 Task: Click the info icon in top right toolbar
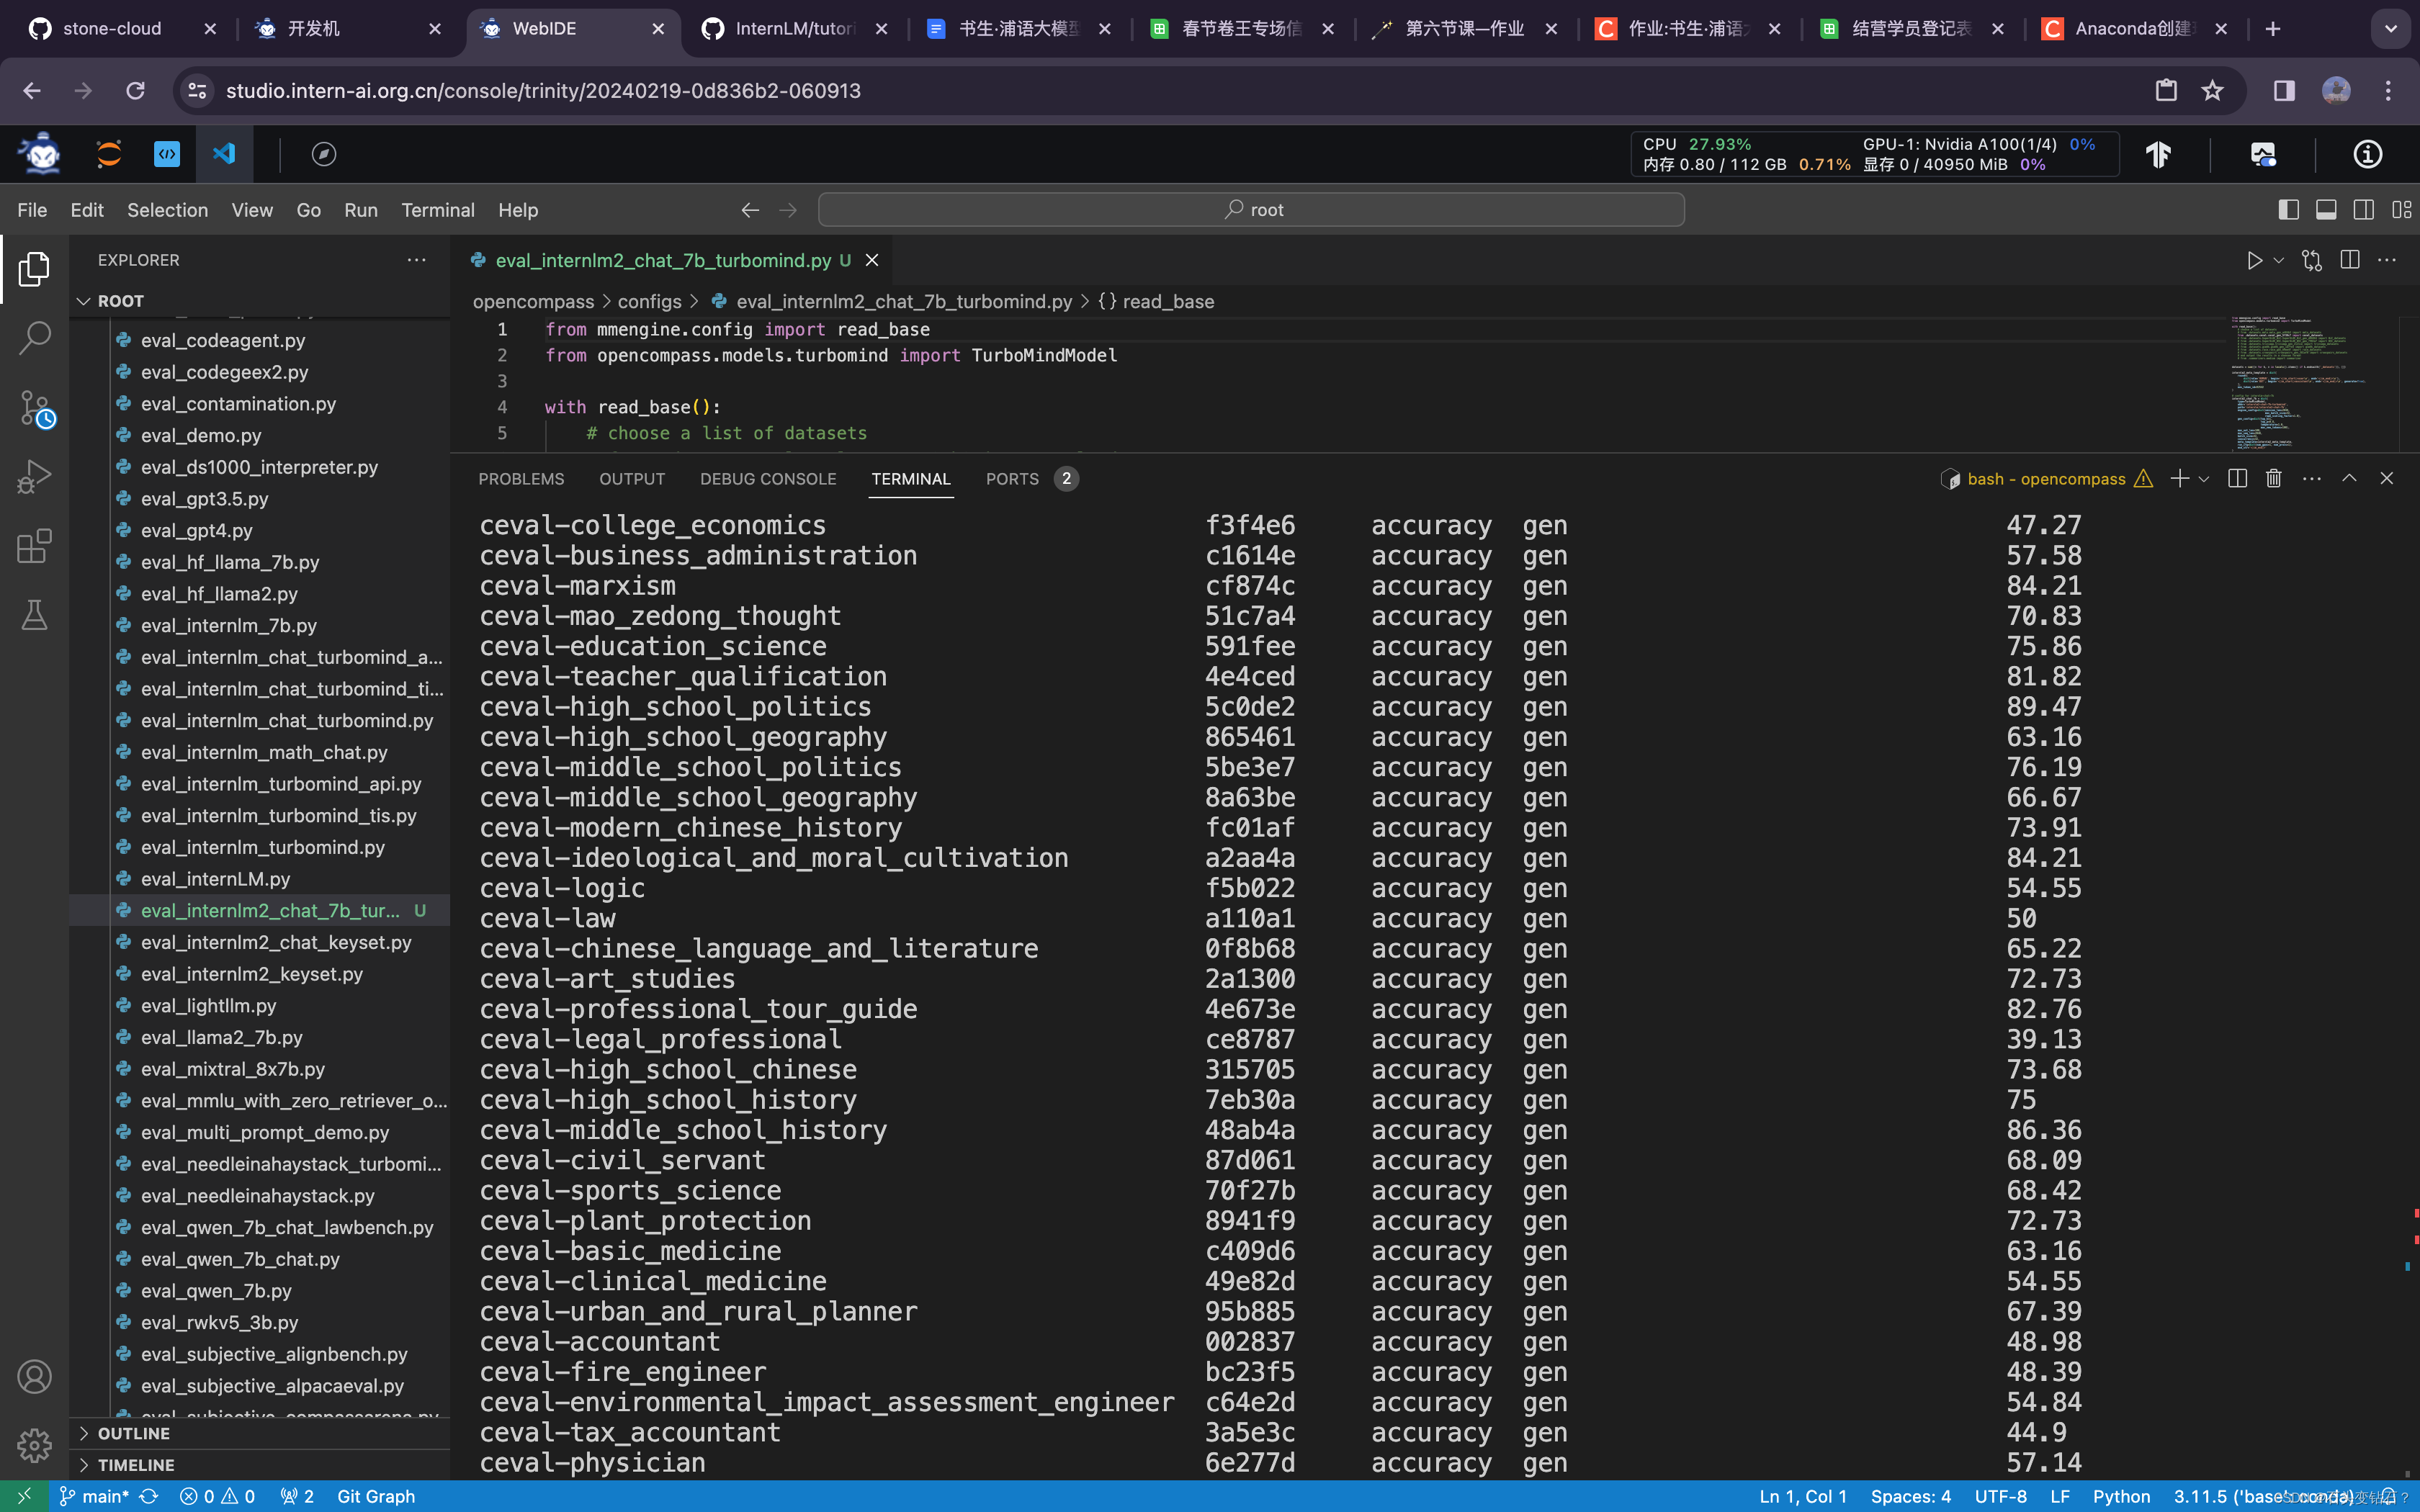[x=2368, y=154]
